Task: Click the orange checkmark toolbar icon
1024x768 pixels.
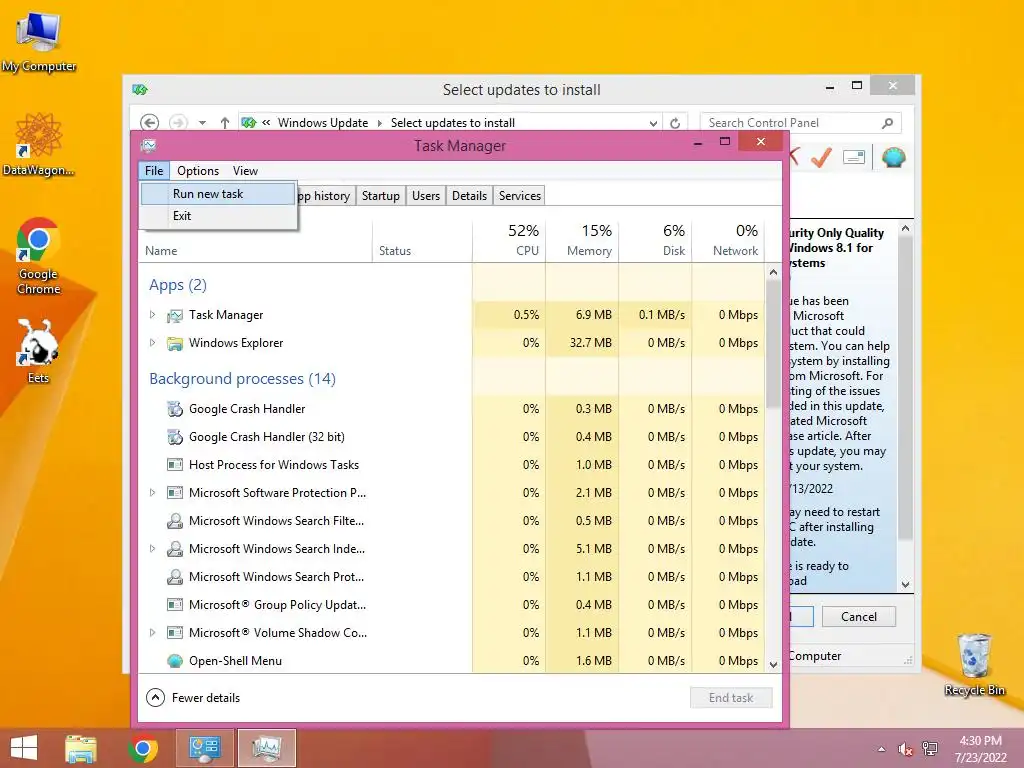Action: [822, 157]
